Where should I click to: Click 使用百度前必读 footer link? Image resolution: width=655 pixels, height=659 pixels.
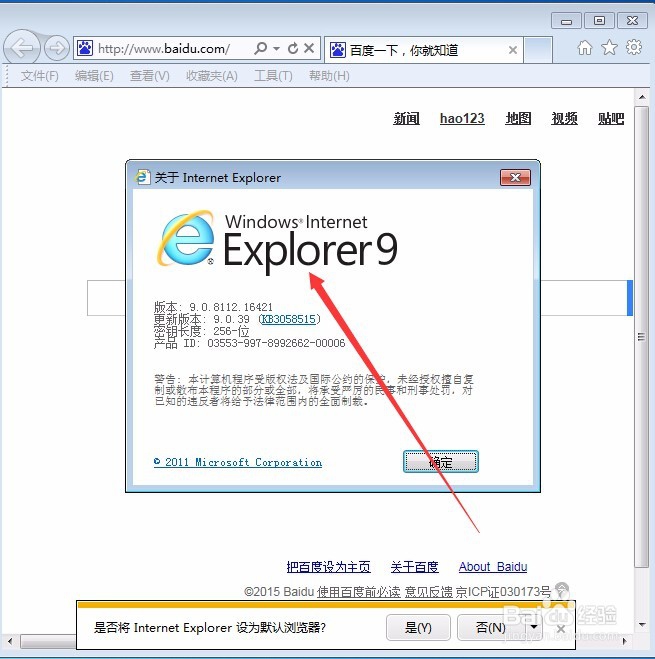pyautogui.click(x=359, y=592)
